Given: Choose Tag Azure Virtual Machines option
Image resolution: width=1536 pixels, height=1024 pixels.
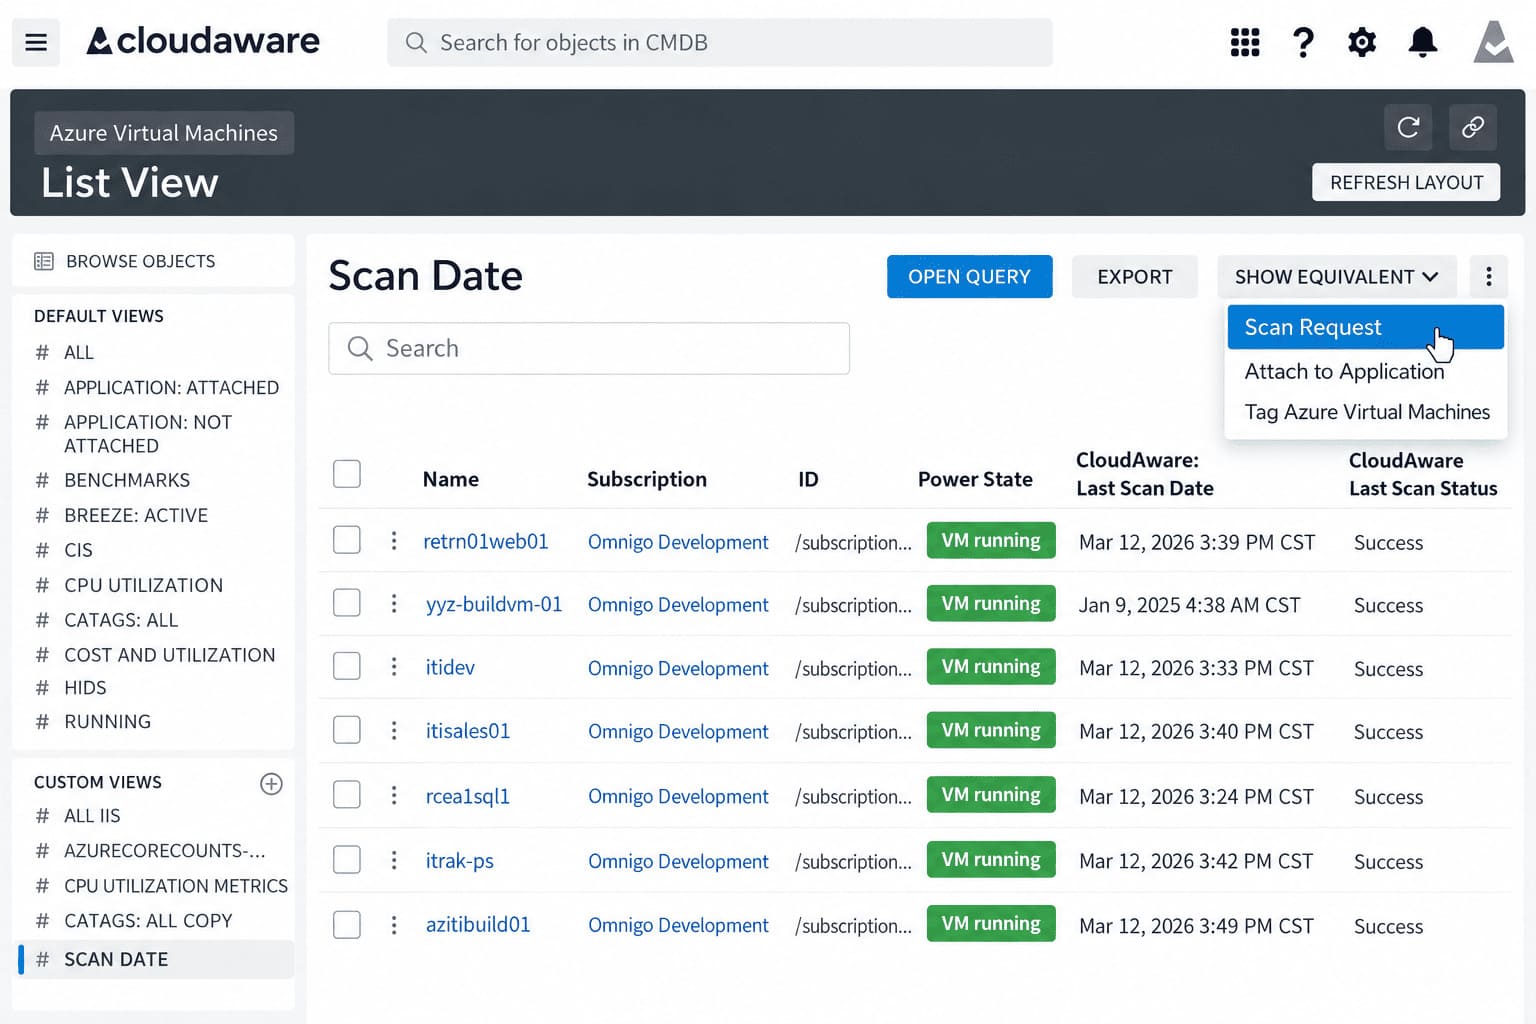Looking at the screenshot, I should pyautogui.click(x=1366, y=412).
